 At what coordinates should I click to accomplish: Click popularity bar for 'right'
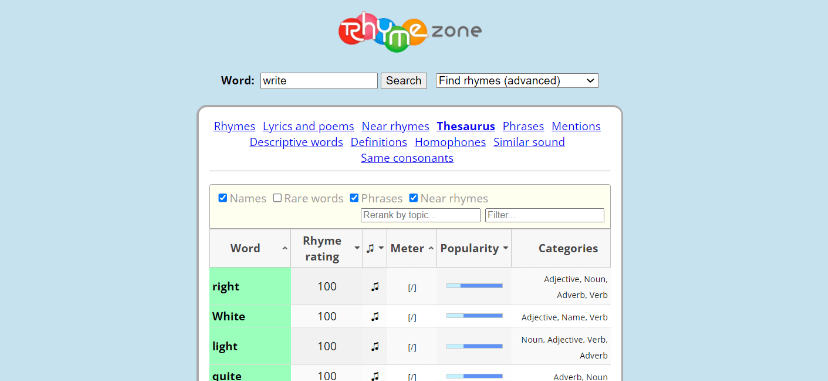[x=474, y=285]
